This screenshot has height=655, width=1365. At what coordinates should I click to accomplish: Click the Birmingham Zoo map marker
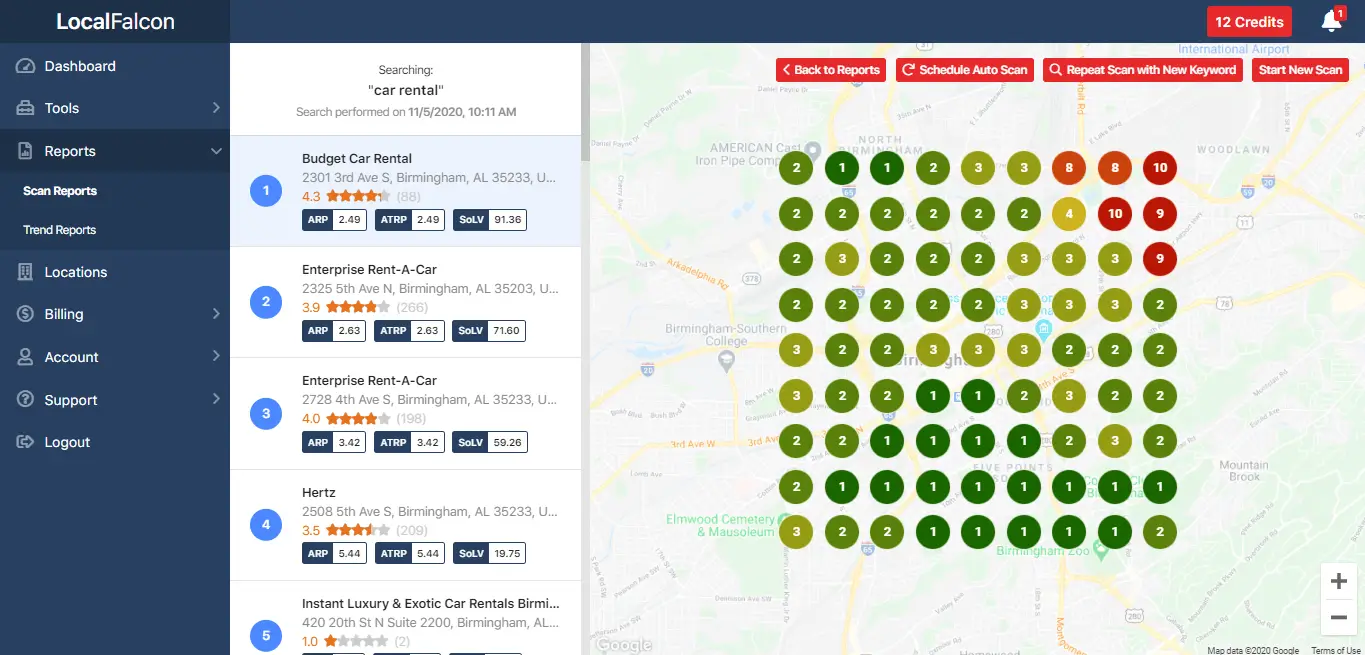point(1101,549)
